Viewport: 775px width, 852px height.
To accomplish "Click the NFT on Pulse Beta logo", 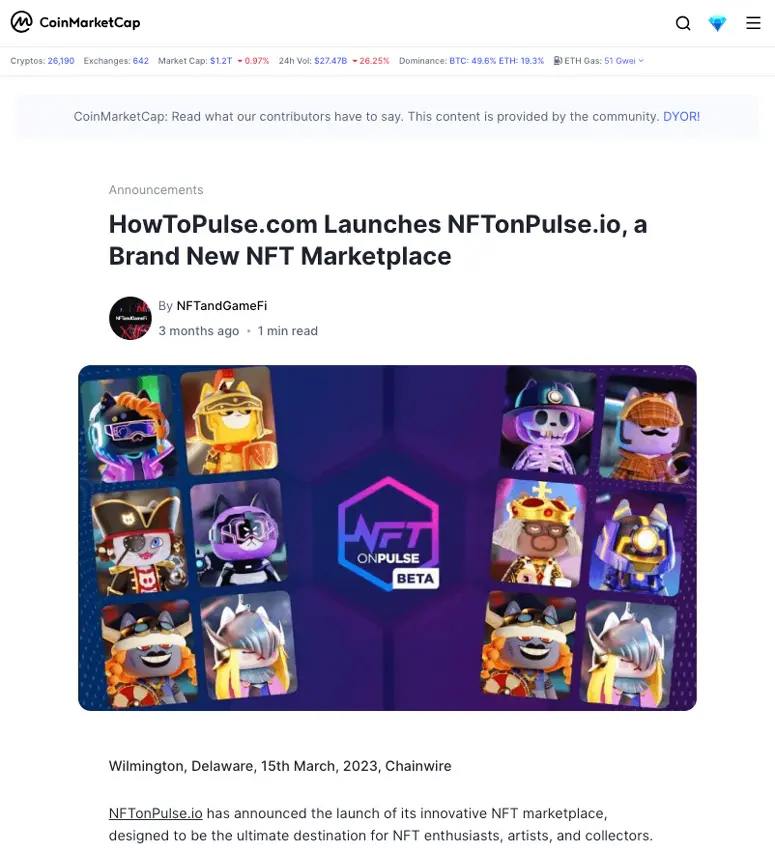I will point(388,534).
